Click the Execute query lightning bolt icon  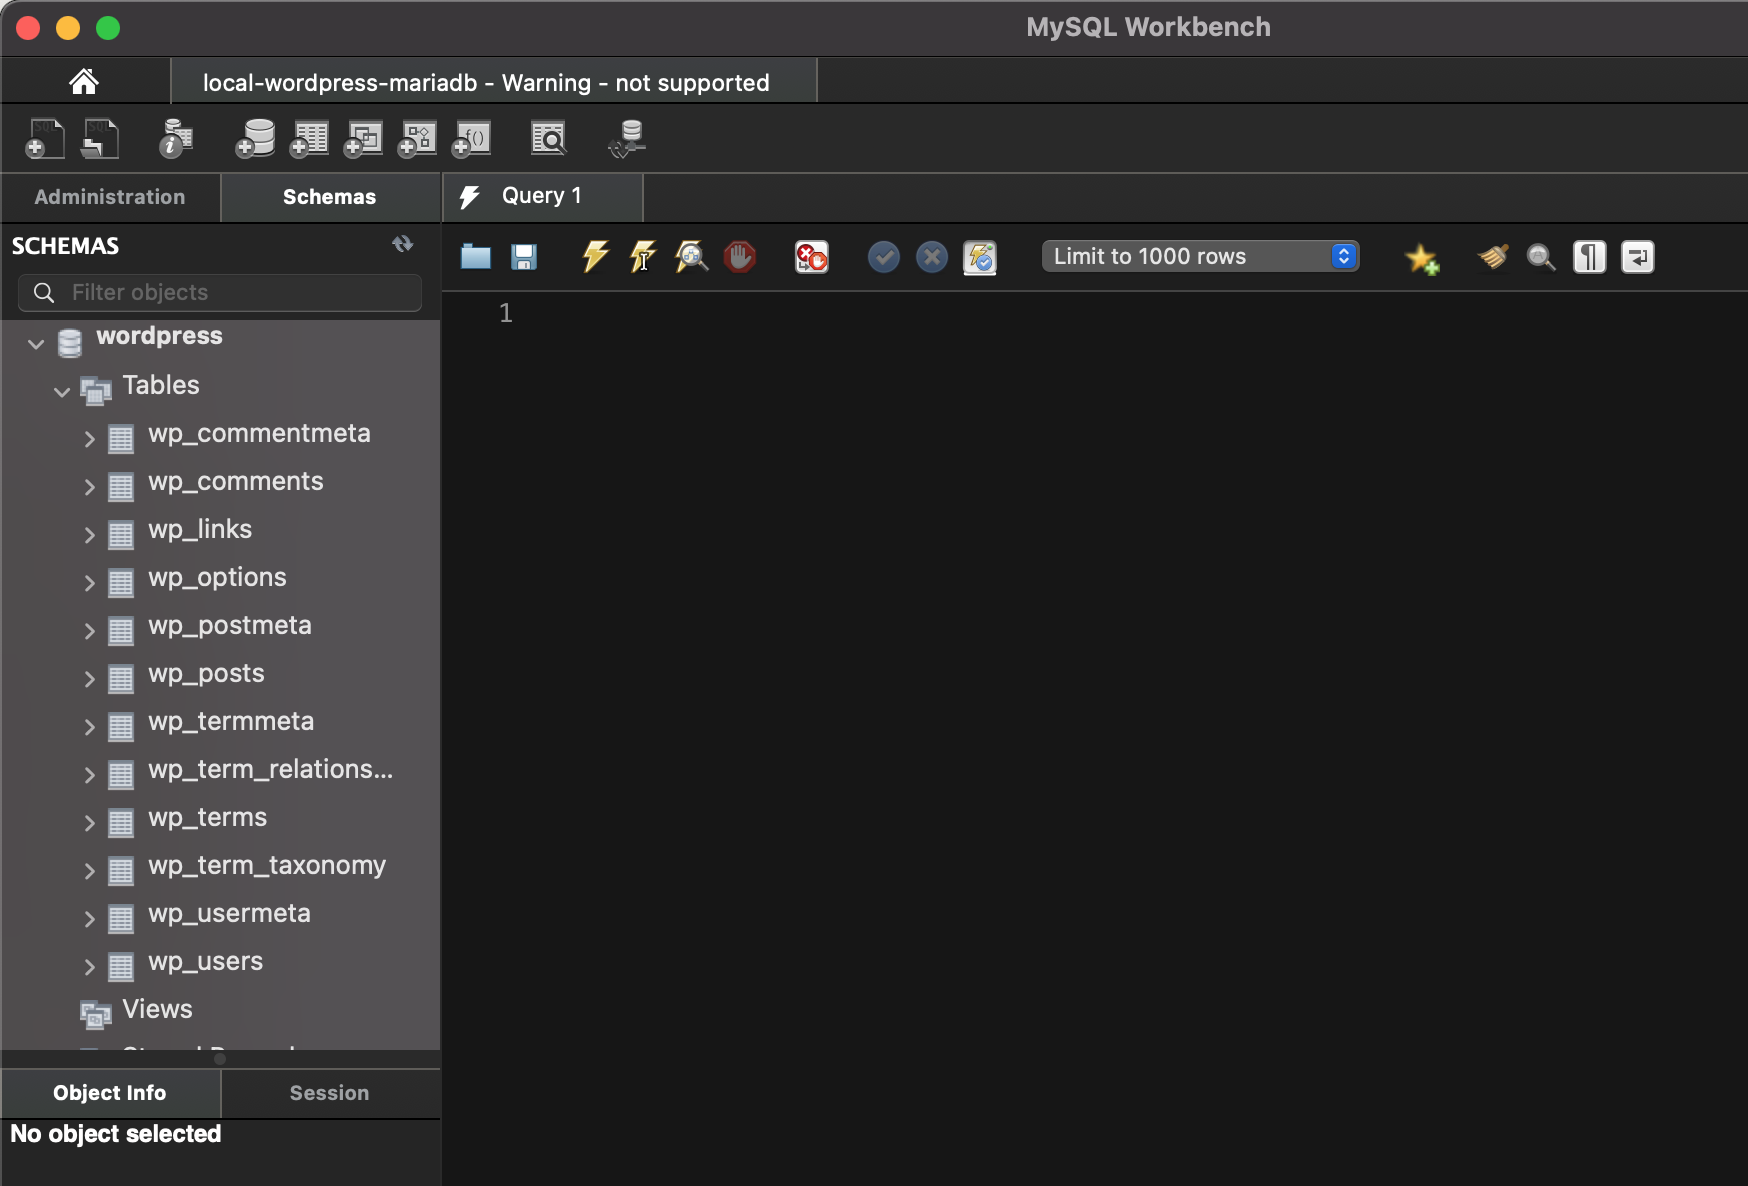click(x=595, y=257)
